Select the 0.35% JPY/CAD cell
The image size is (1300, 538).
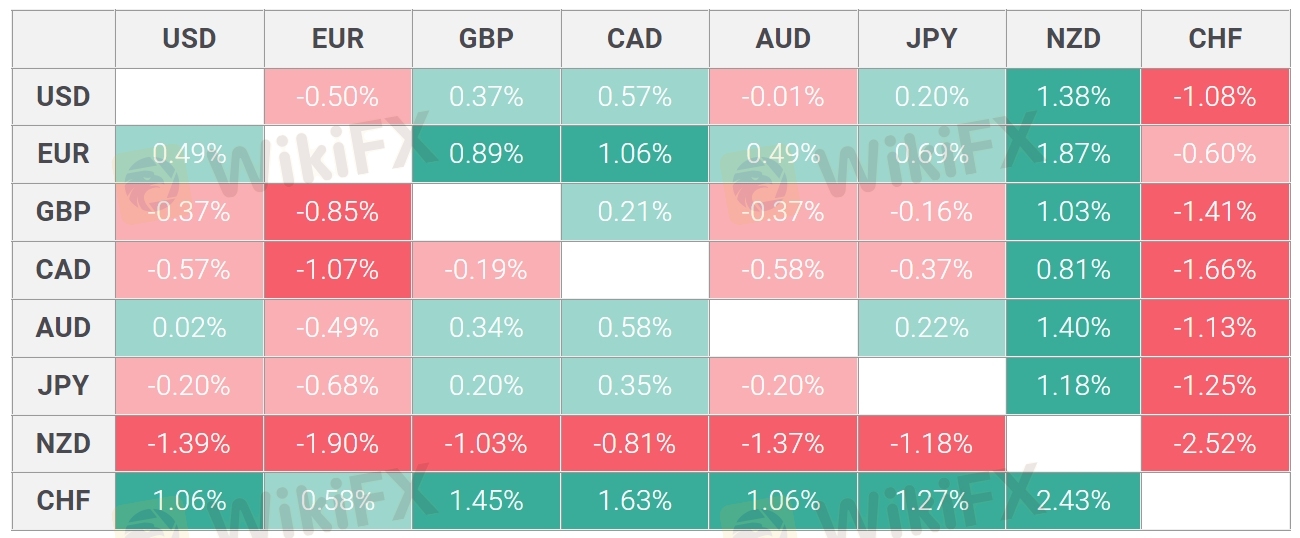(x=635, y=386)
